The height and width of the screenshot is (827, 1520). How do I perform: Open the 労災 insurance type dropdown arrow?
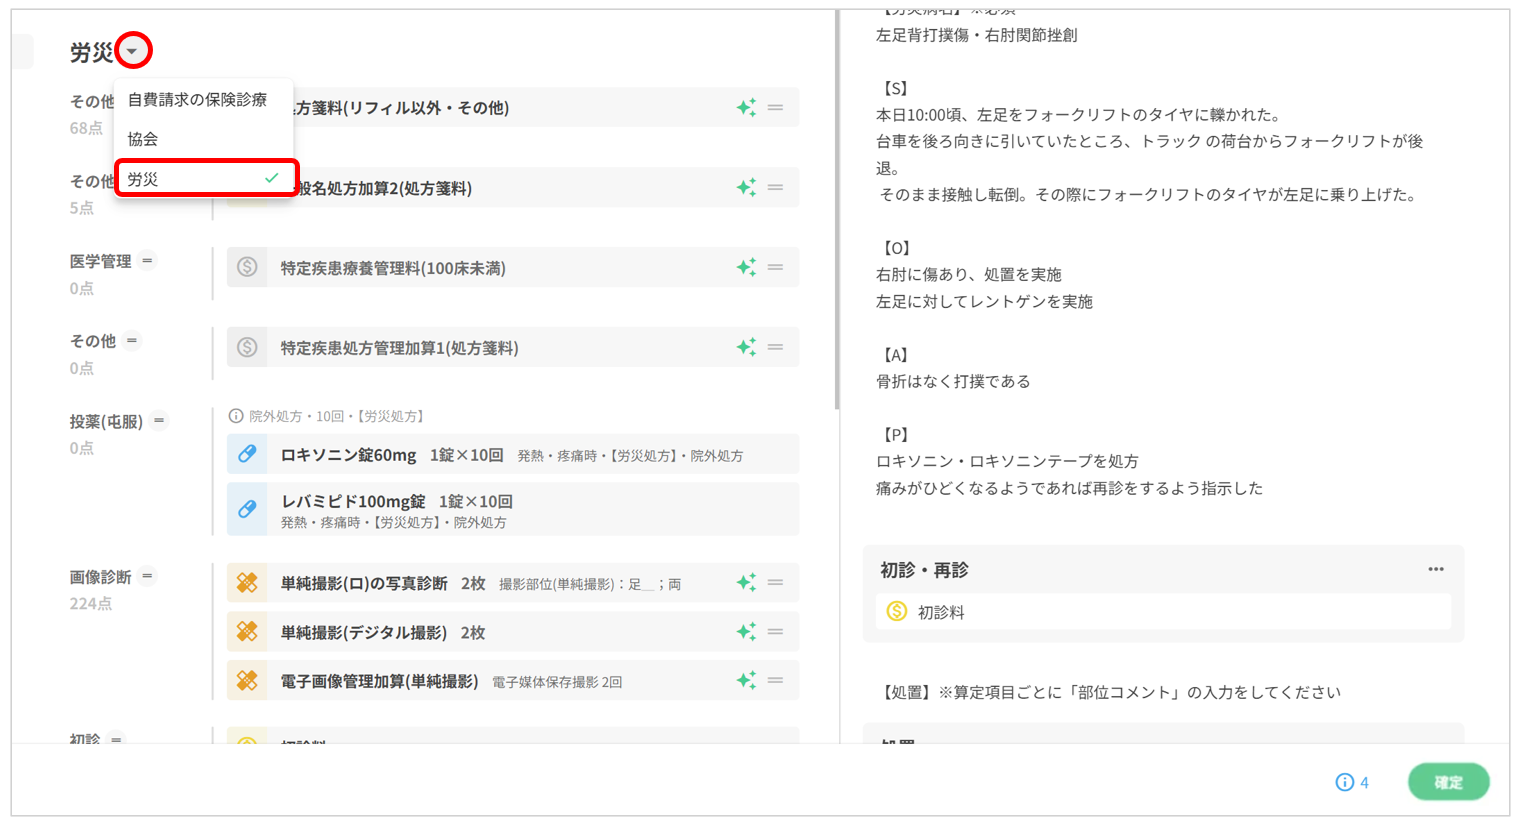pyautogui.click(x=133, y=51)
